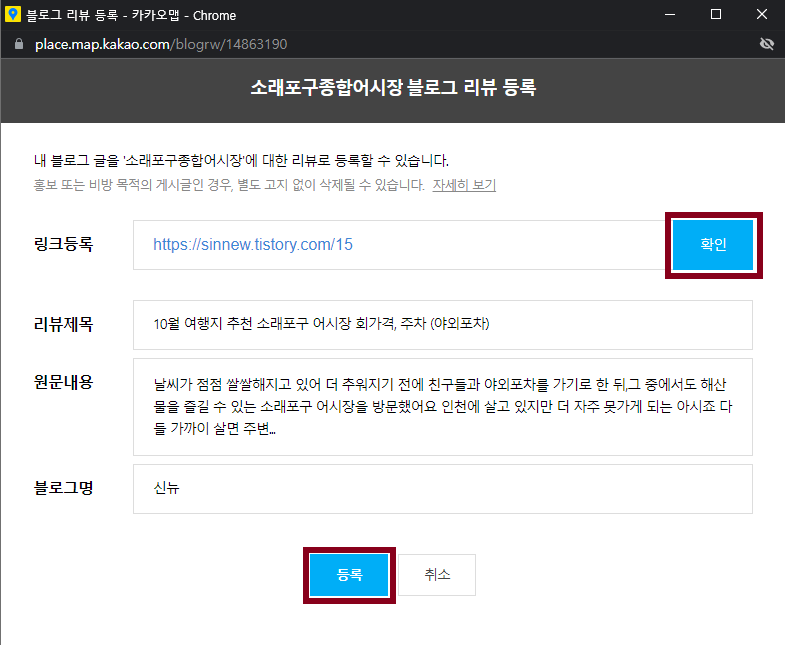Click the KakaoMap favicon in title bar

pos(13,15)
